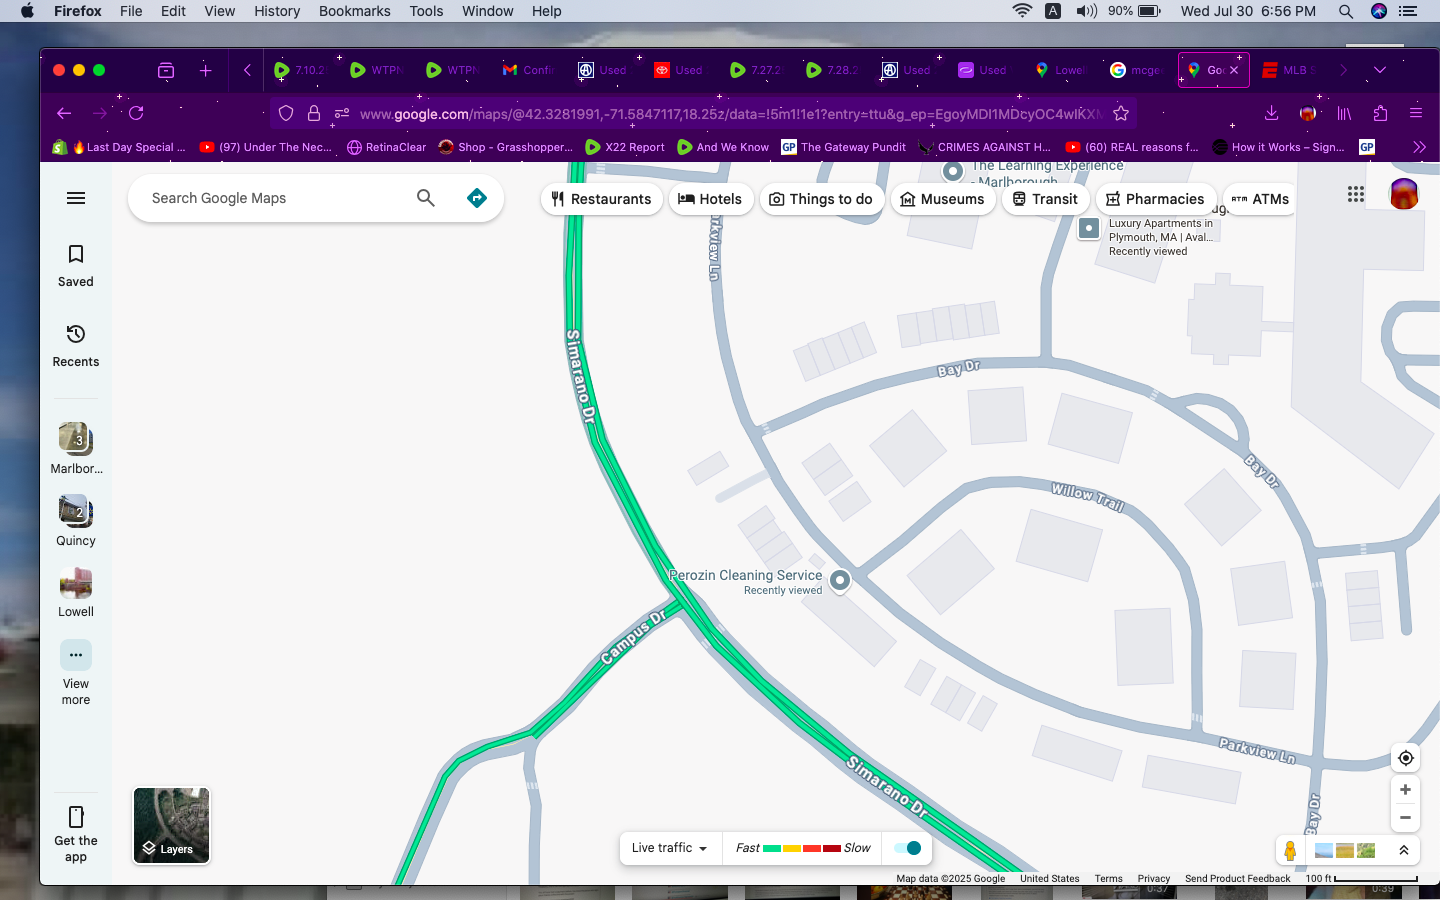Image resolution: width=1440 pixels, height=900 pixels.
Task: Open the Firefox list all tabs dropdown
Action: pos(1380,70)
